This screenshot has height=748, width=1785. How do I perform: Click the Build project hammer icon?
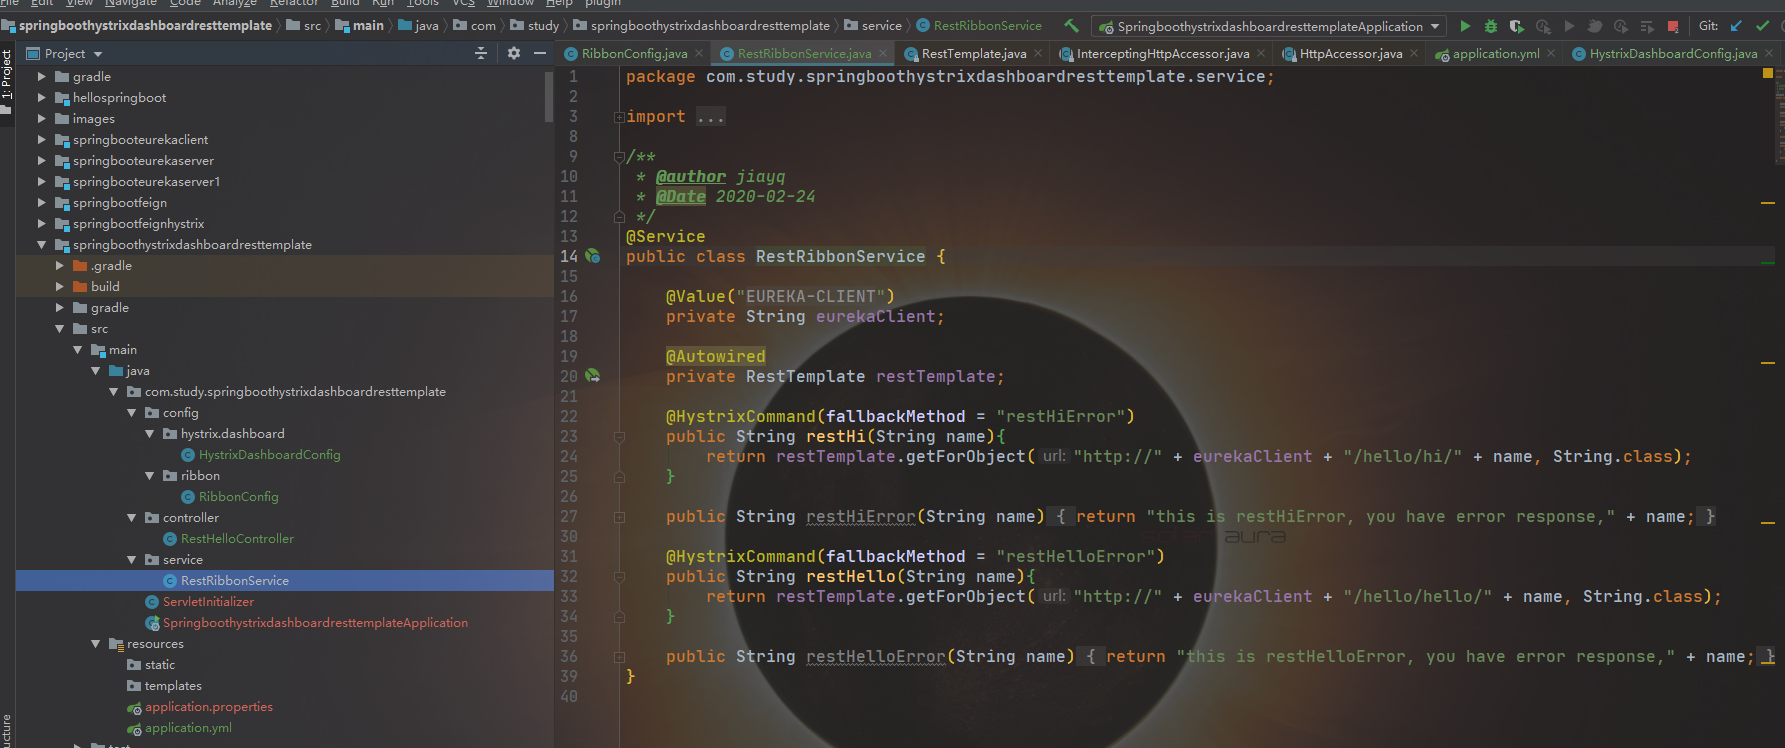pos(1071,26)
